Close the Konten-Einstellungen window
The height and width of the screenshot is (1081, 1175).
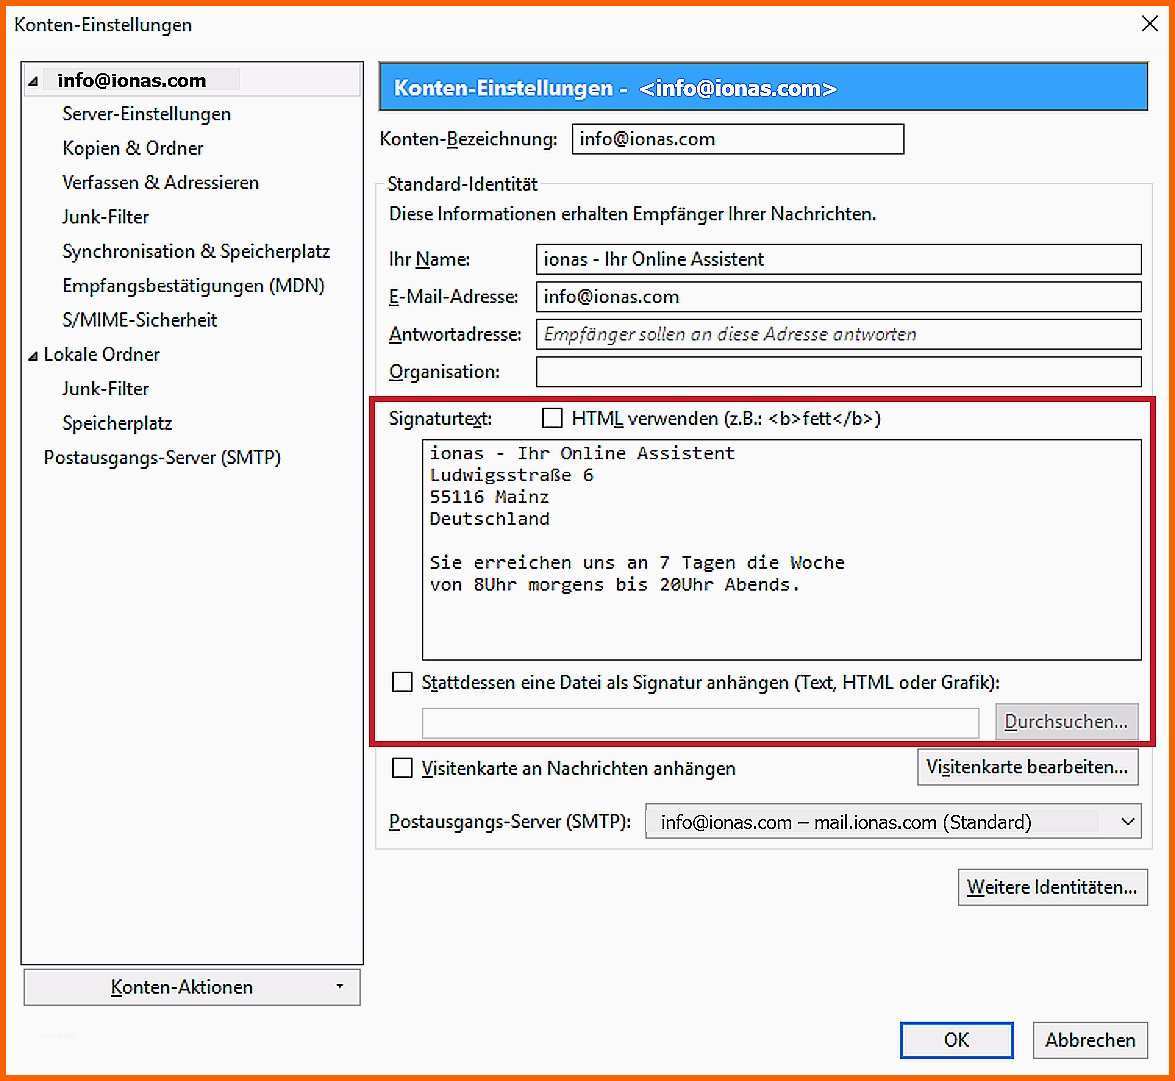click(1150, 25)
